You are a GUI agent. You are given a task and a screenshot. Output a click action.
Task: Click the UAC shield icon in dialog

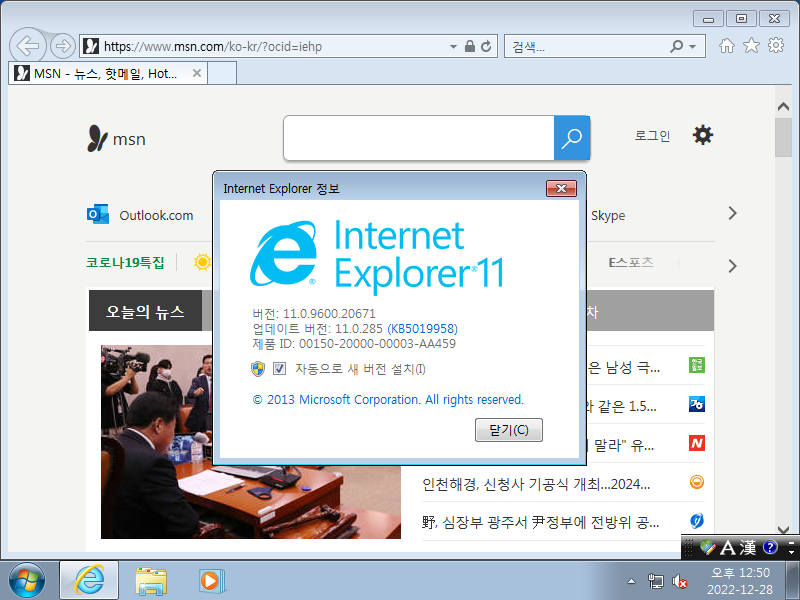click(x=258, y=369)
